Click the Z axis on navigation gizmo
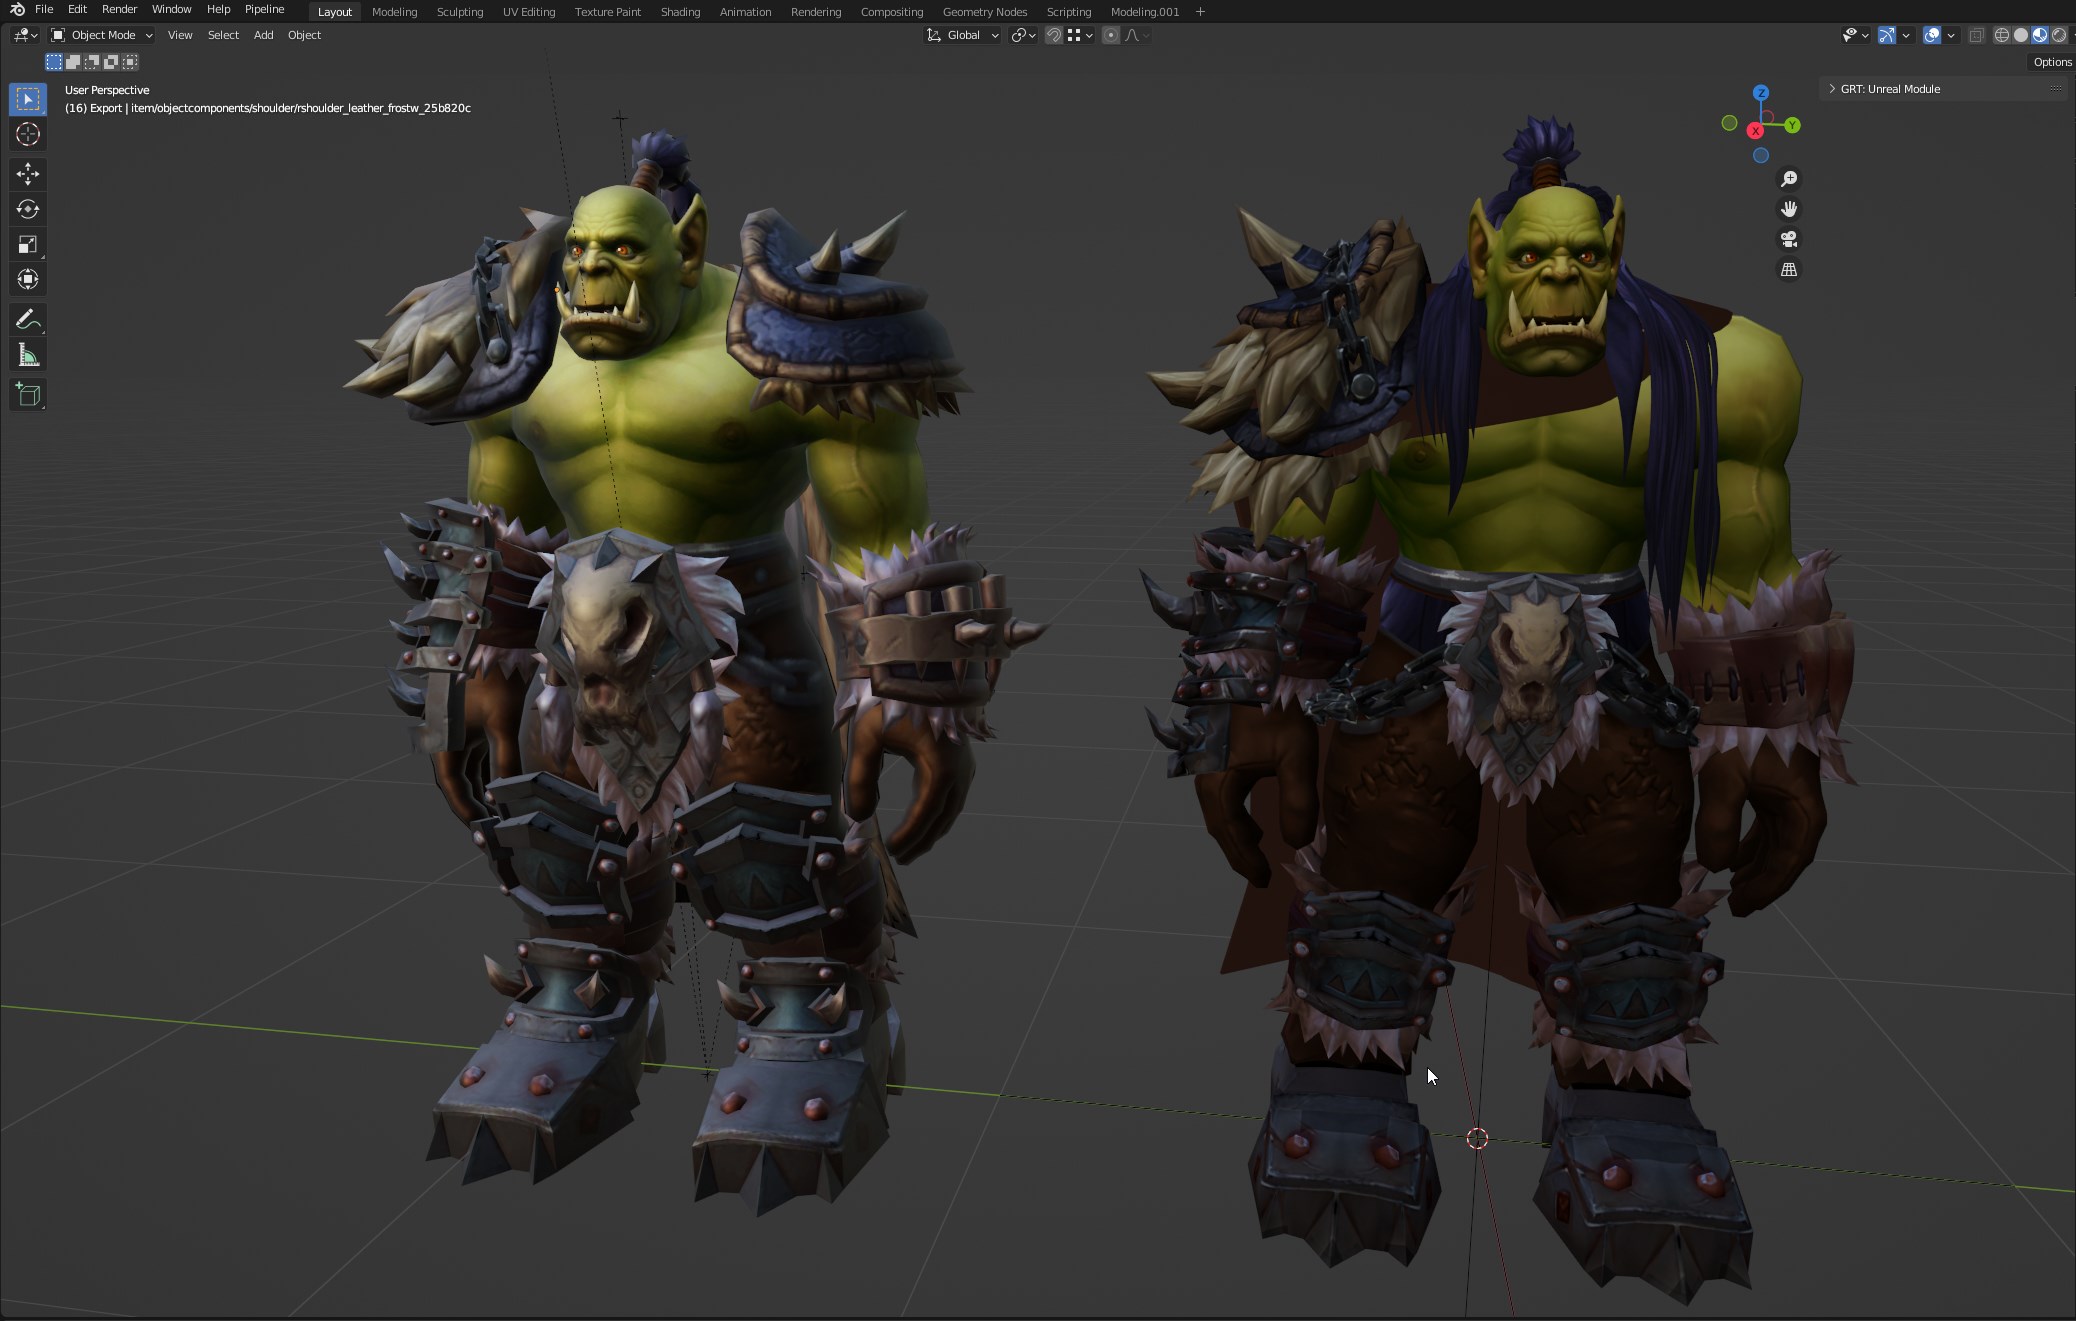The image size is (2076, 1321). click(x=1761, y=93)
